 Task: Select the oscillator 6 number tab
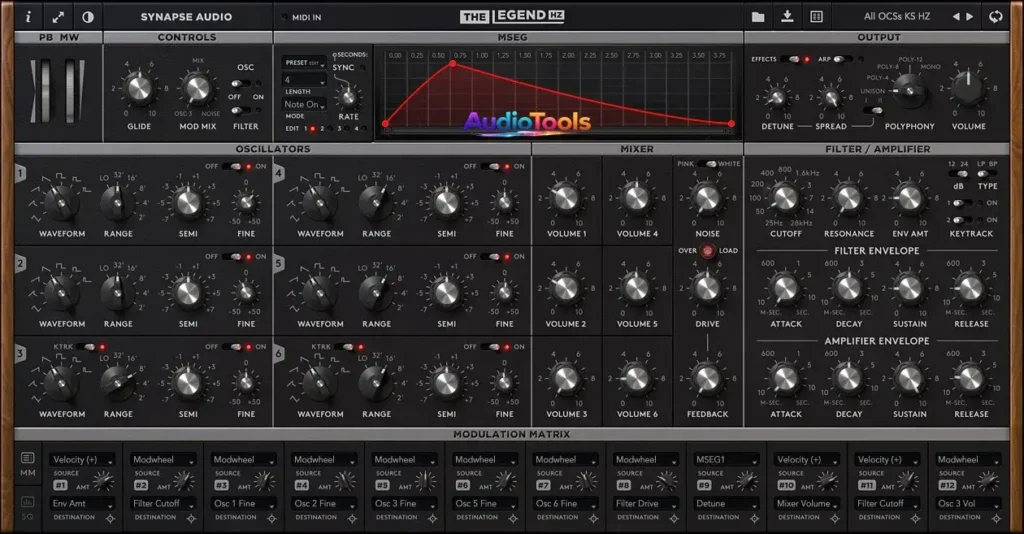(279, 354)
